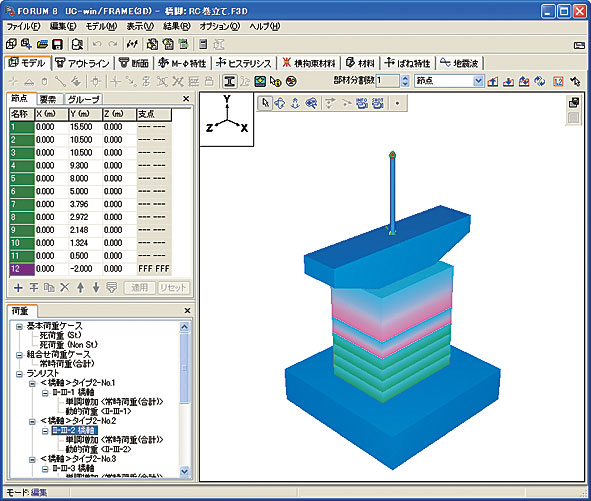Collapse the ランリスト tree node

click(x=19, y=374)
